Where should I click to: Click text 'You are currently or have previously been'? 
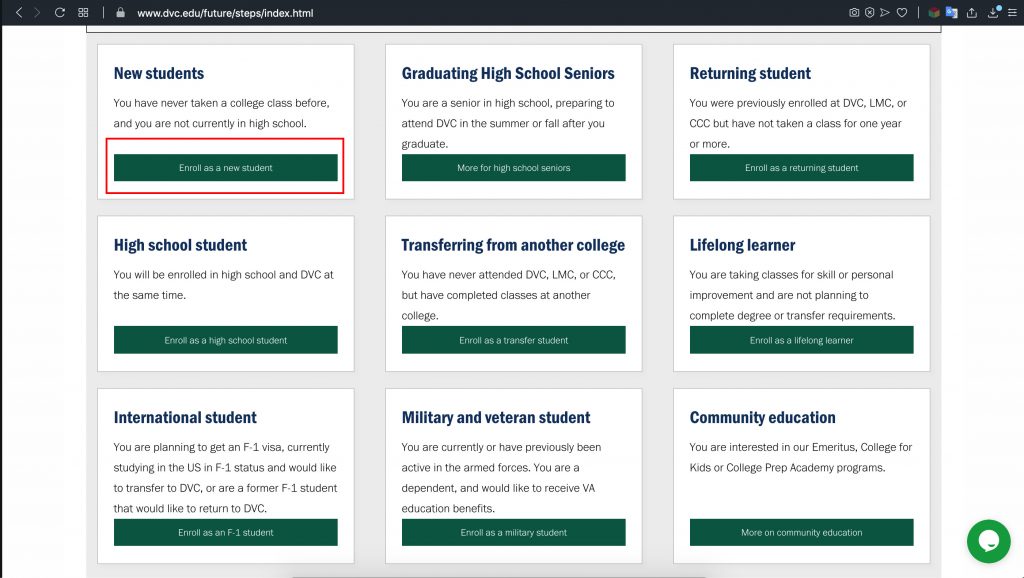501,447
